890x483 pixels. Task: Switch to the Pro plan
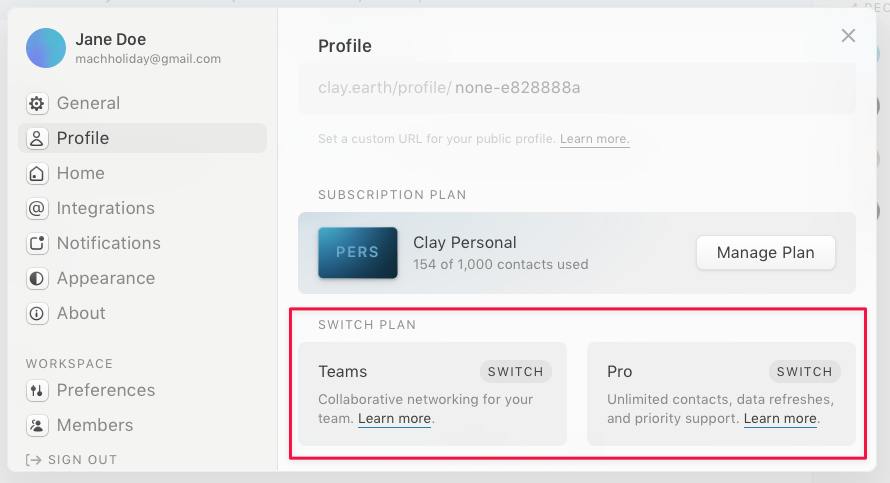pyautogui.click(x=804, y=372)
